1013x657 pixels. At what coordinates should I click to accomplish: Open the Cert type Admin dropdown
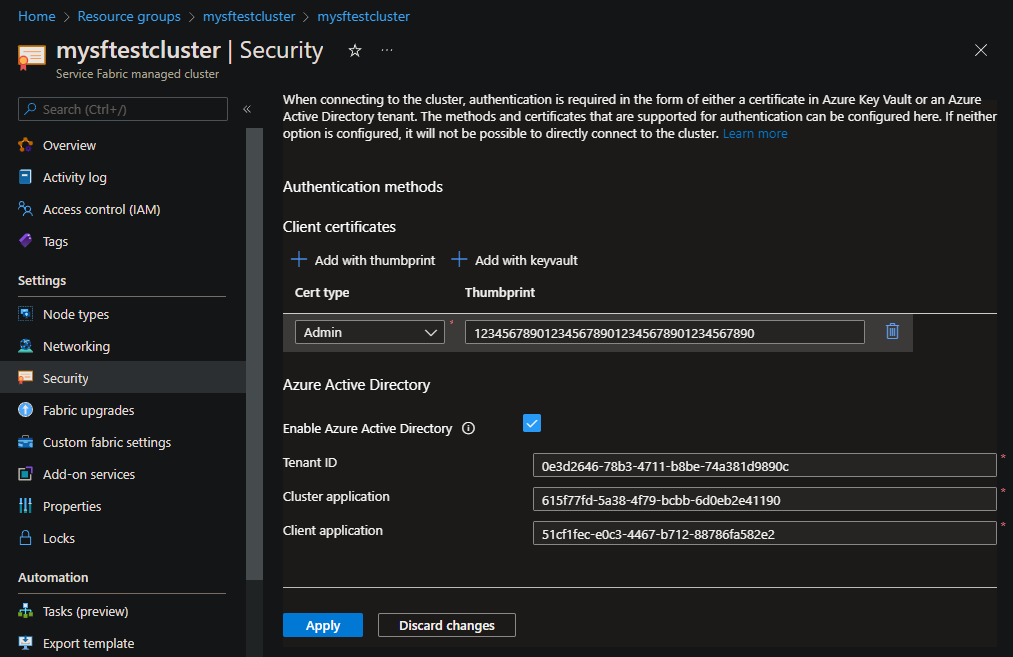point(369,332)
